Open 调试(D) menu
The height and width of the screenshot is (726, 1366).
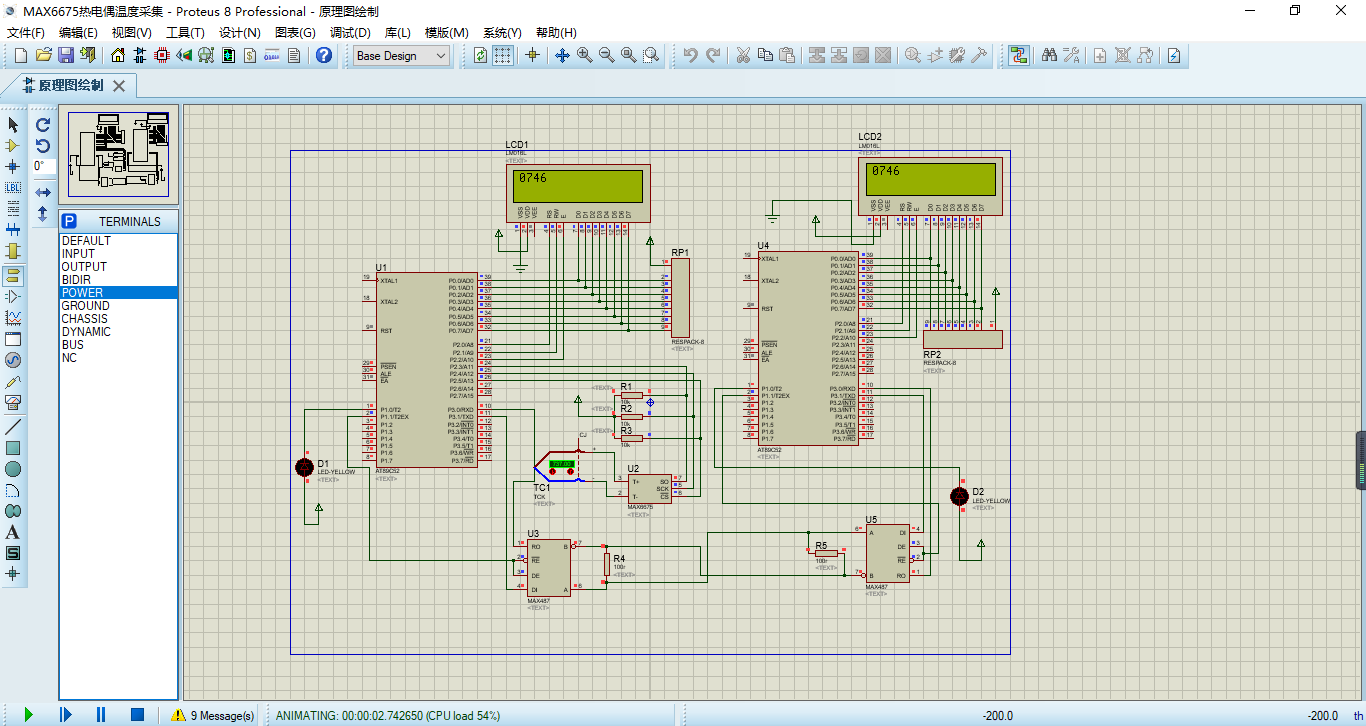[x=350, y=32]
